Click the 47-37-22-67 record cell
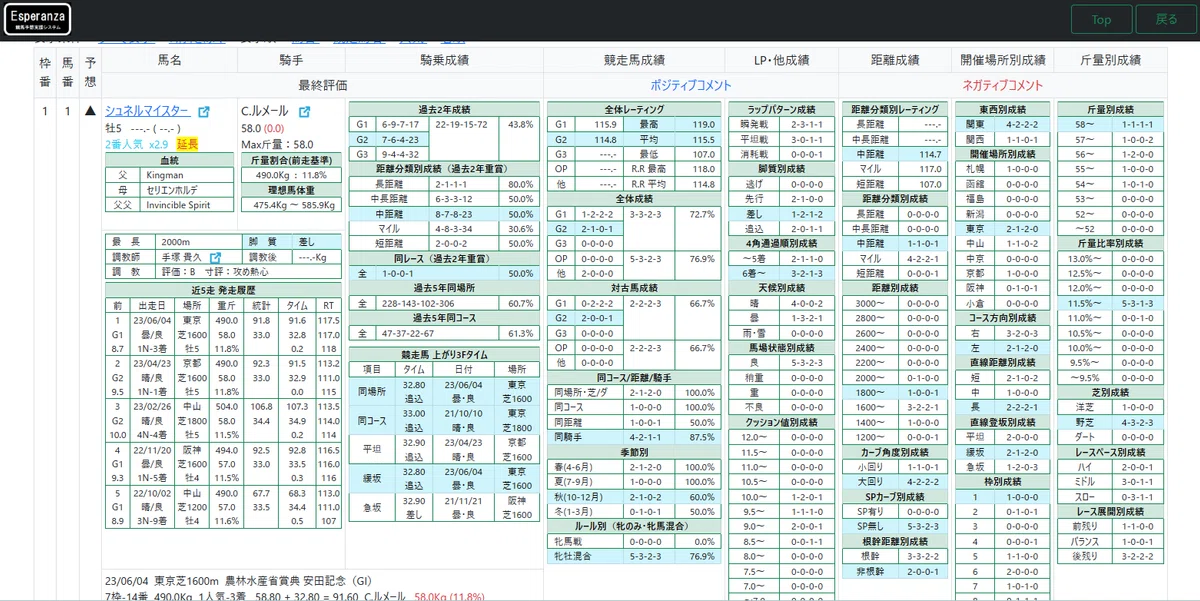1200x601 pixels. click(439, 333)
